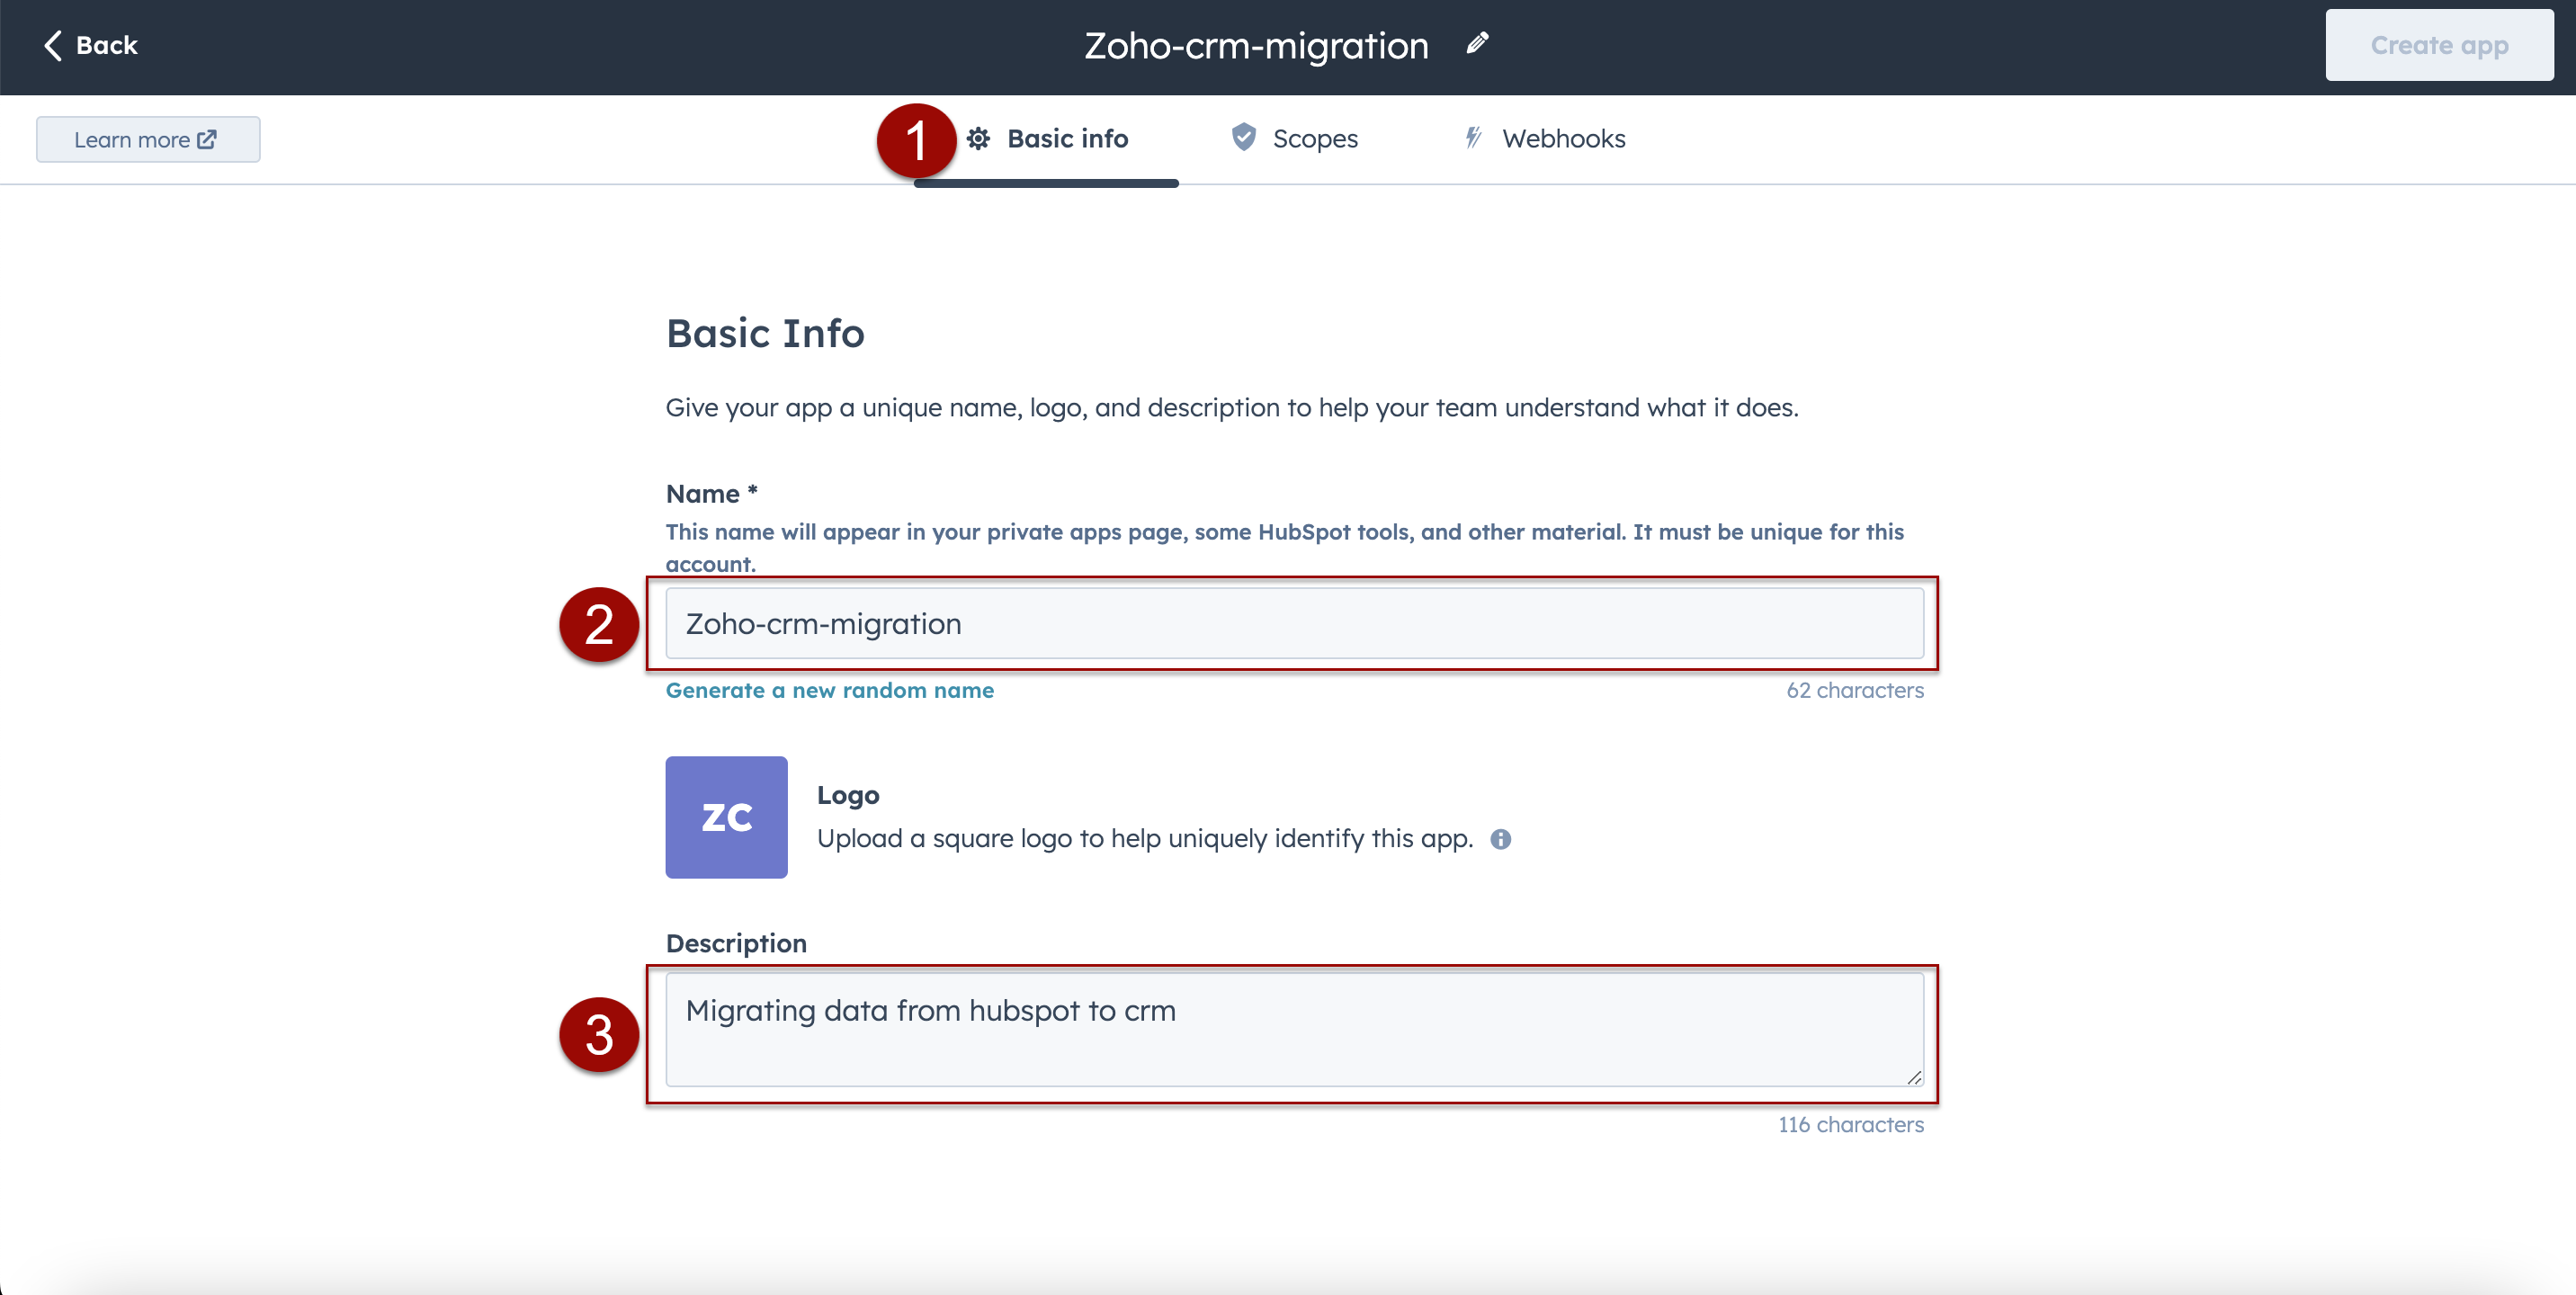The image size is (2576, 1295).
Task: Click the external link icon on Learn more
Action: pos(207,140)
